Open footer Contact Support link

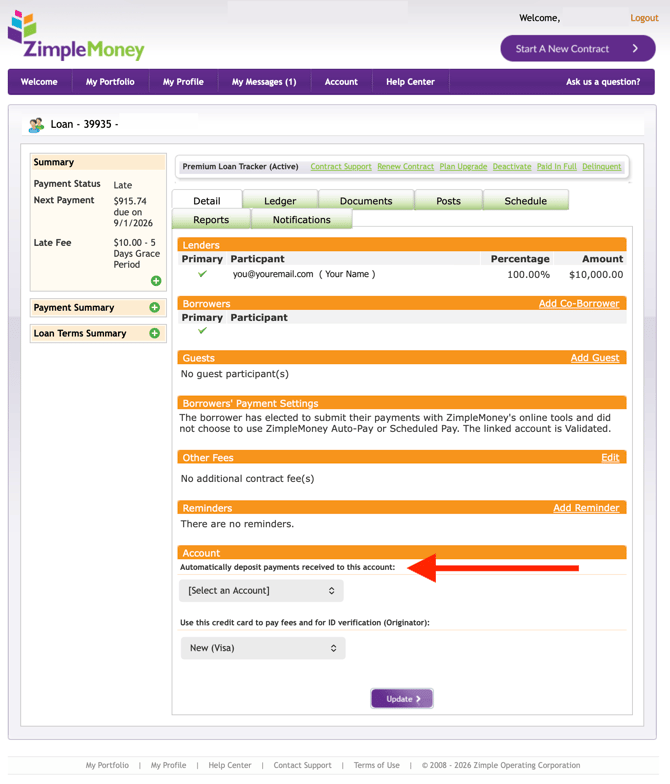coord(302,765)
